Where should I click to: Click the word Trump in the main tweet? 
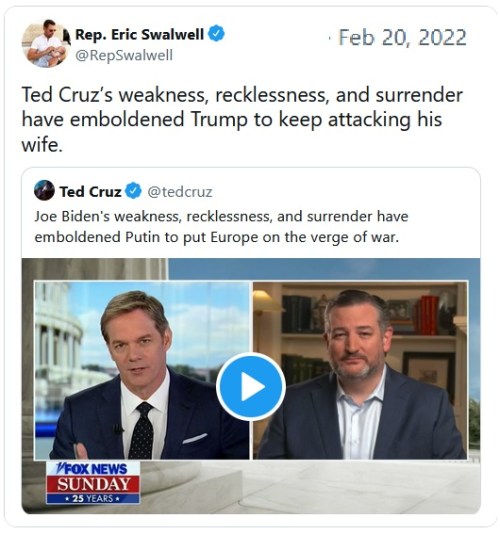[x=219, y=119]
